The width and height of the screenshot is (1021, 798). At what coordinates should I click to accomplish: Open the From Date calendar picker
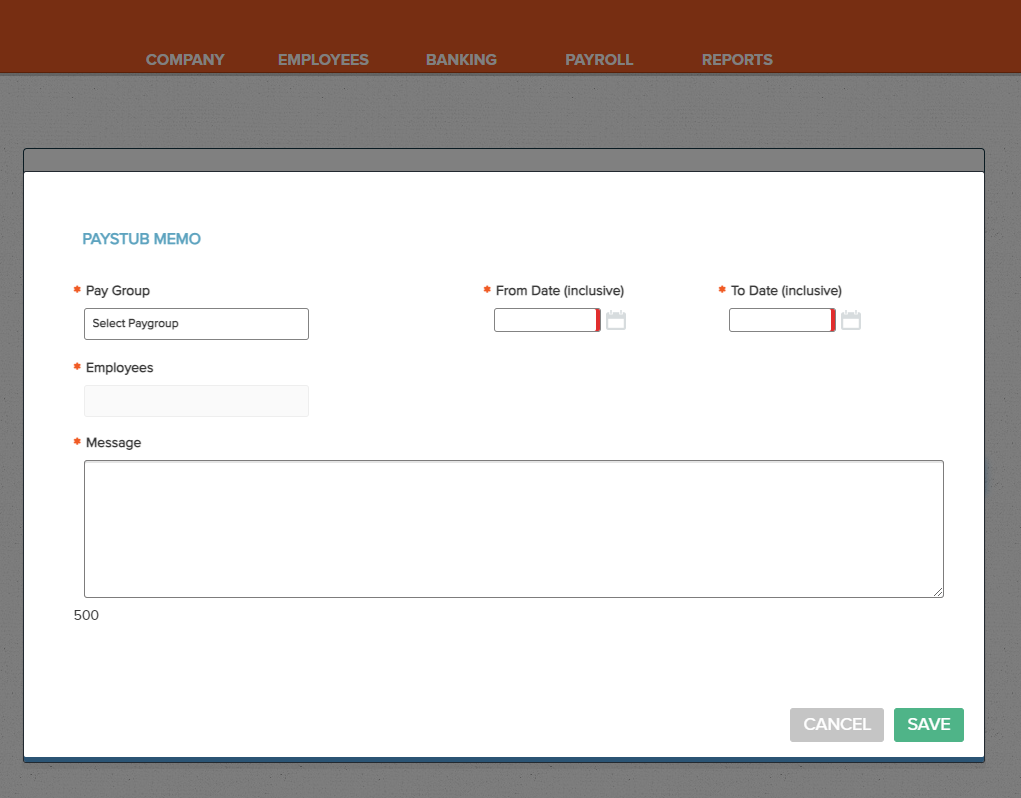[616, 320]
